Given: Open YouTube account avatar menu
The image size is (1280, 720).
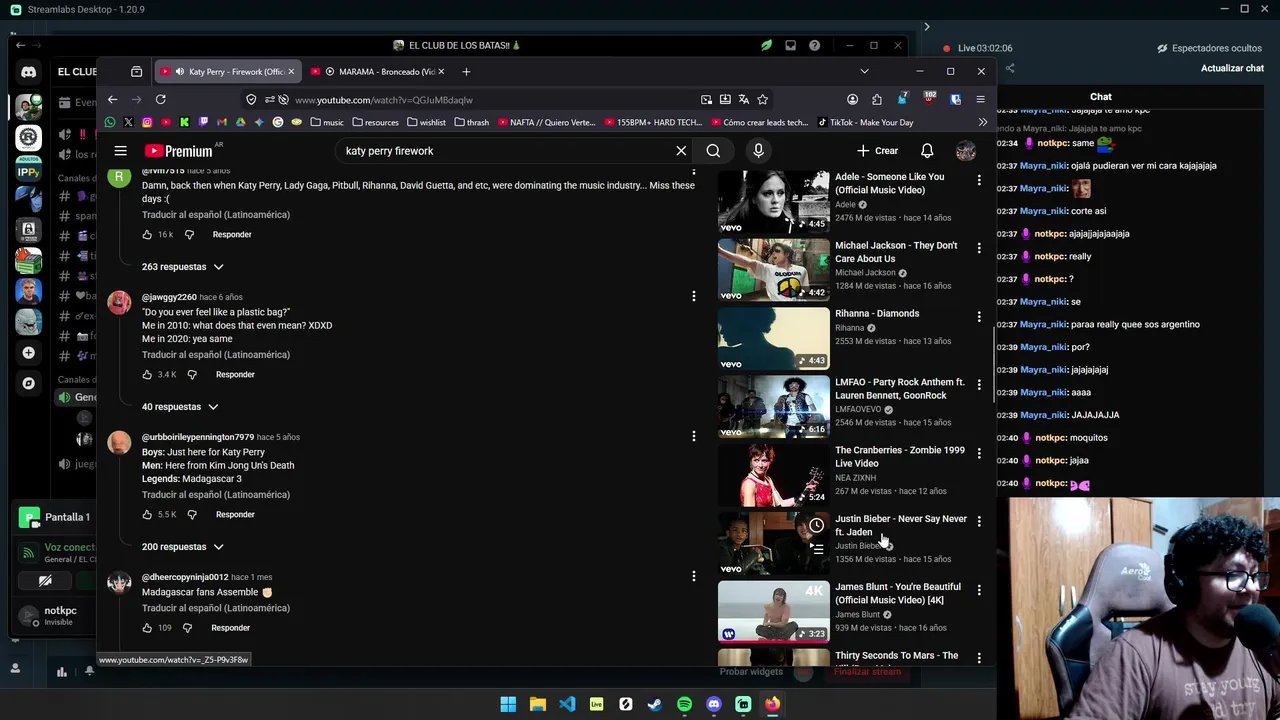Looking at the screenshot, I should (965, 151).
